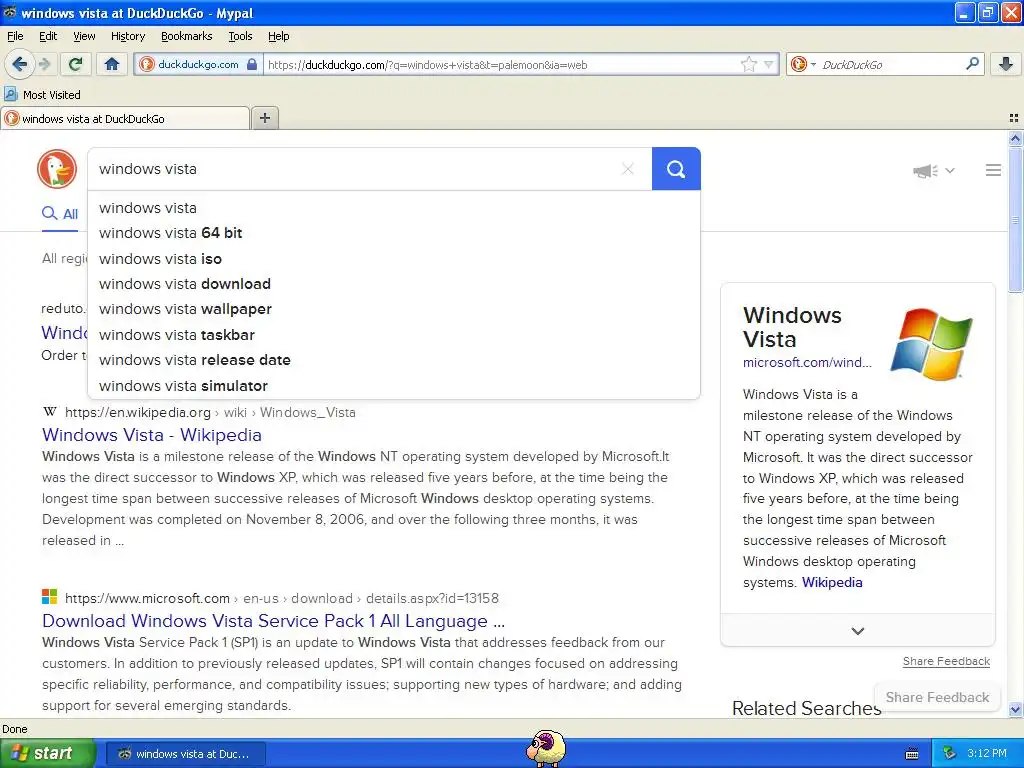
Task: Open the View menu
Action: pos(84,36)
